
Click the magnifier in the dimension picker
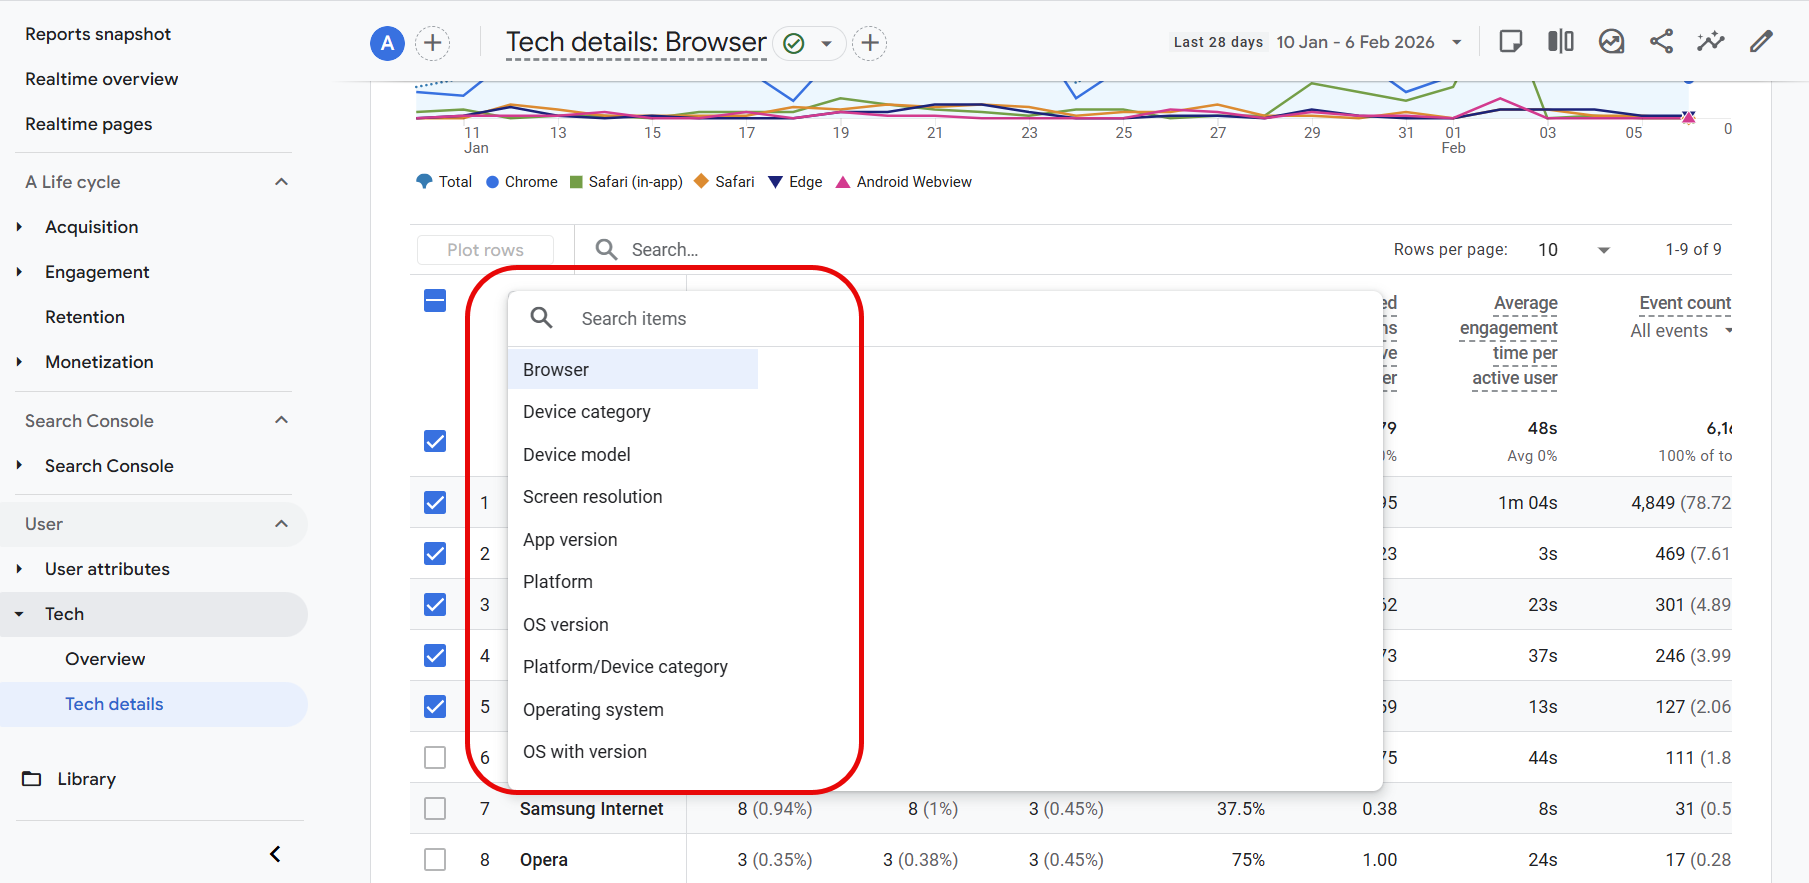[541, 318]
